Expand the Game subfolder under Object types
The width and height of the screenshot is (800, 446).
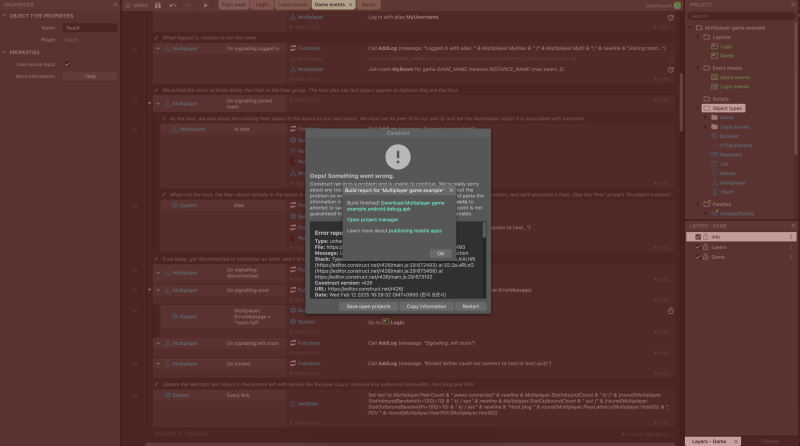point(706,117)
